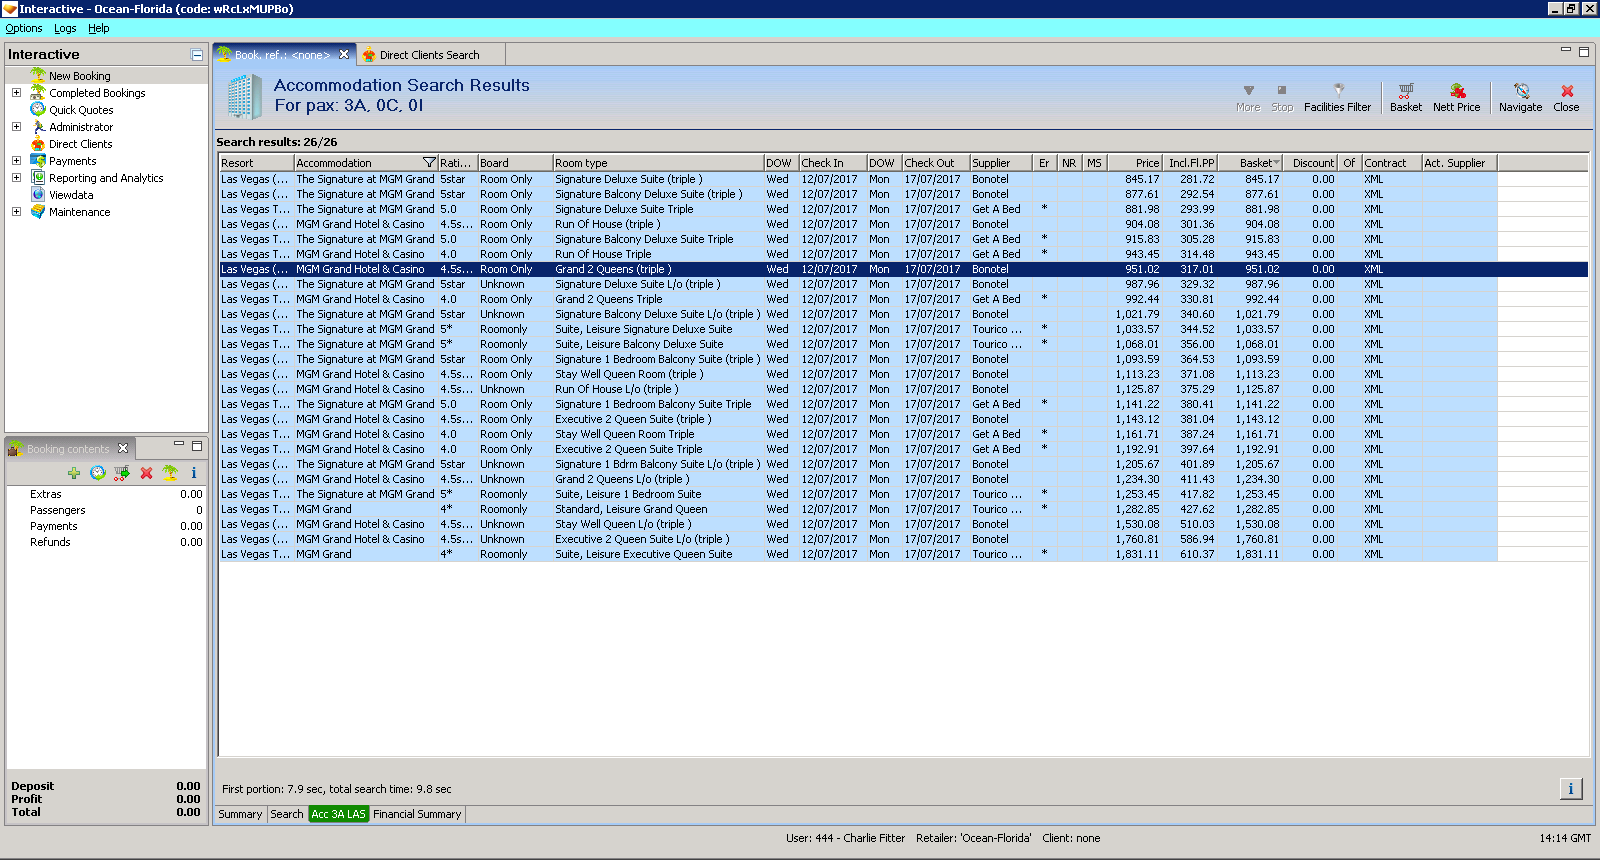Click the Administrator running man icon
Viewport: 1600px width, 860px height.
tap(38, 127)
